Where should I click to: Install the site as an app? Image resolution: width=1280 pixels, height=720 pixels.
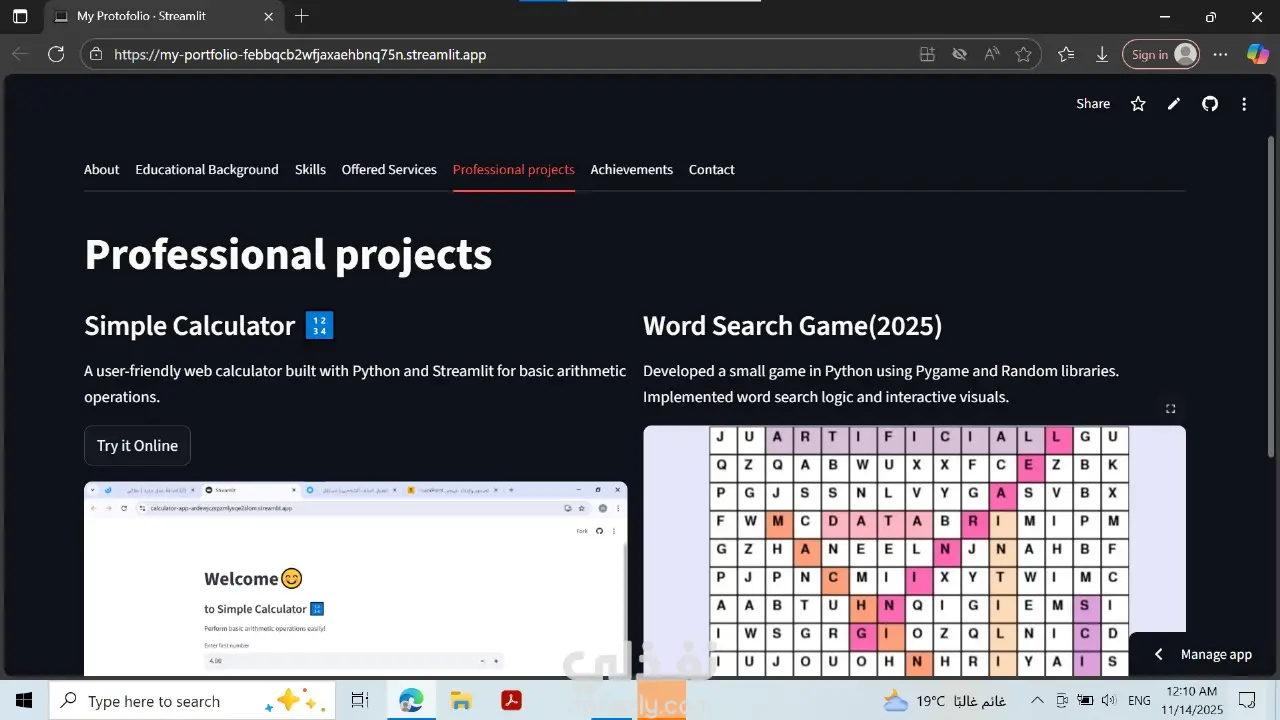click(927, 55)
